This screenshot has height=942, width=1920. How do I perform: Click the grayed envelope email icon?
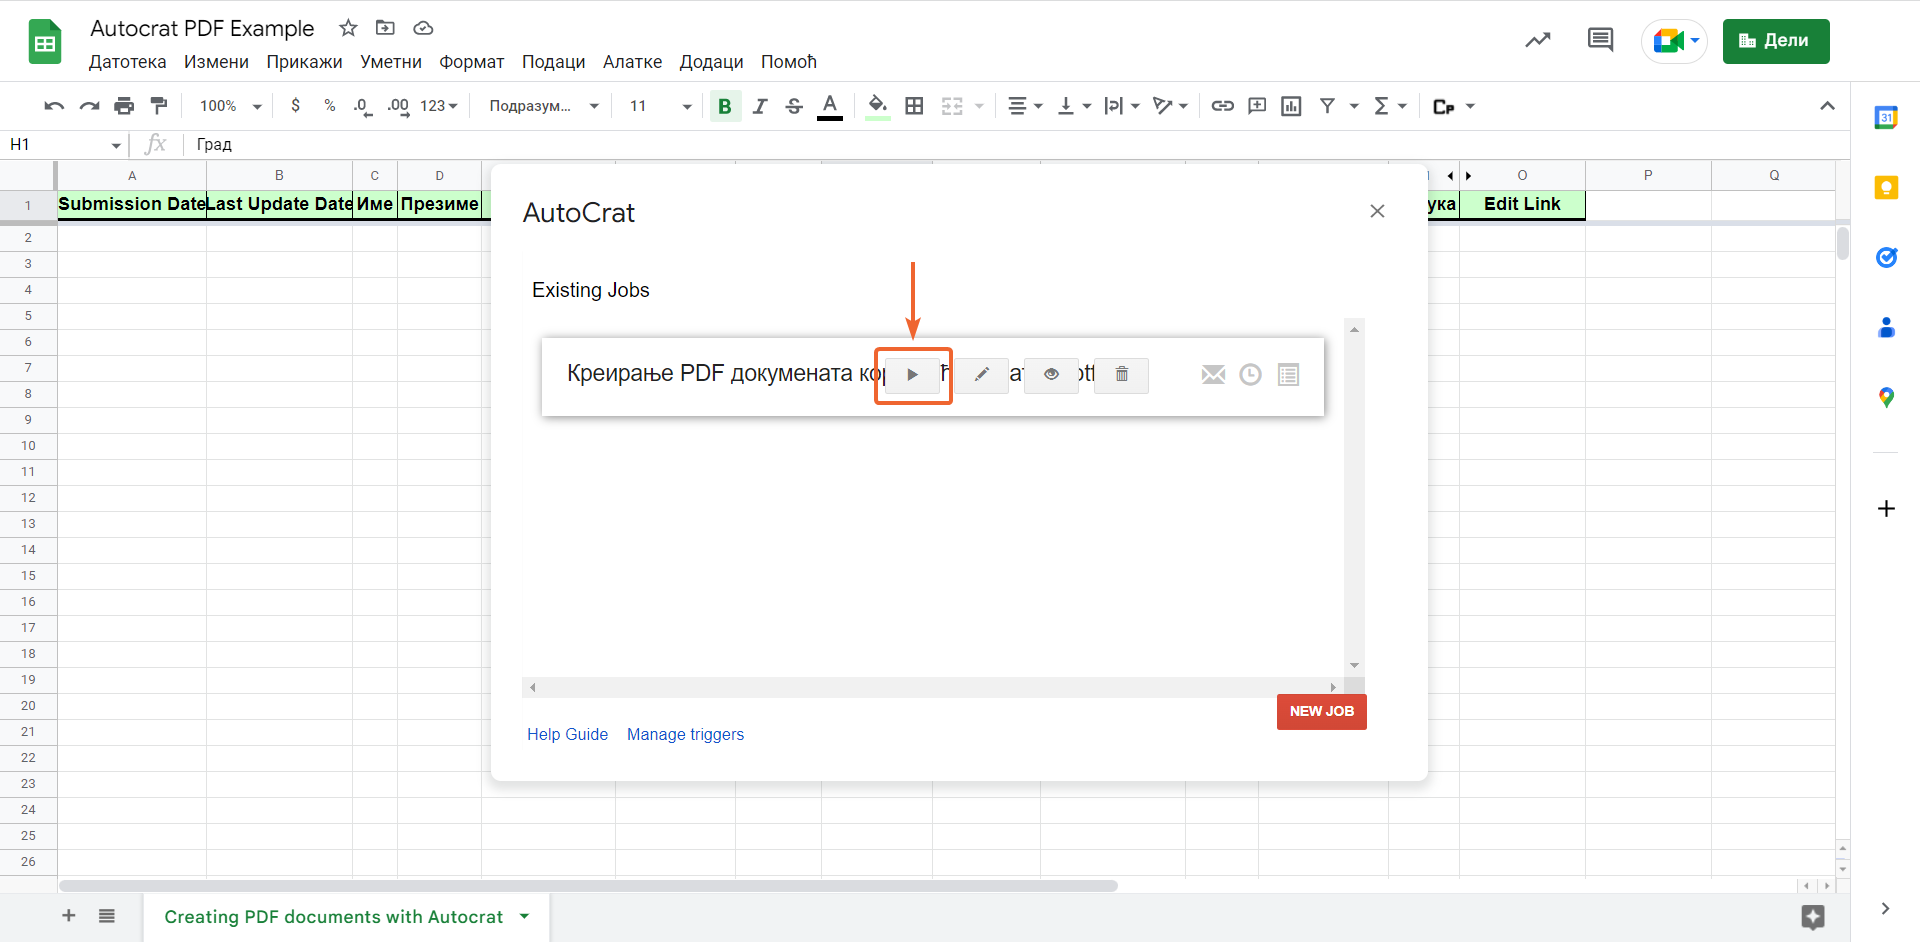tap(1213, 375)
